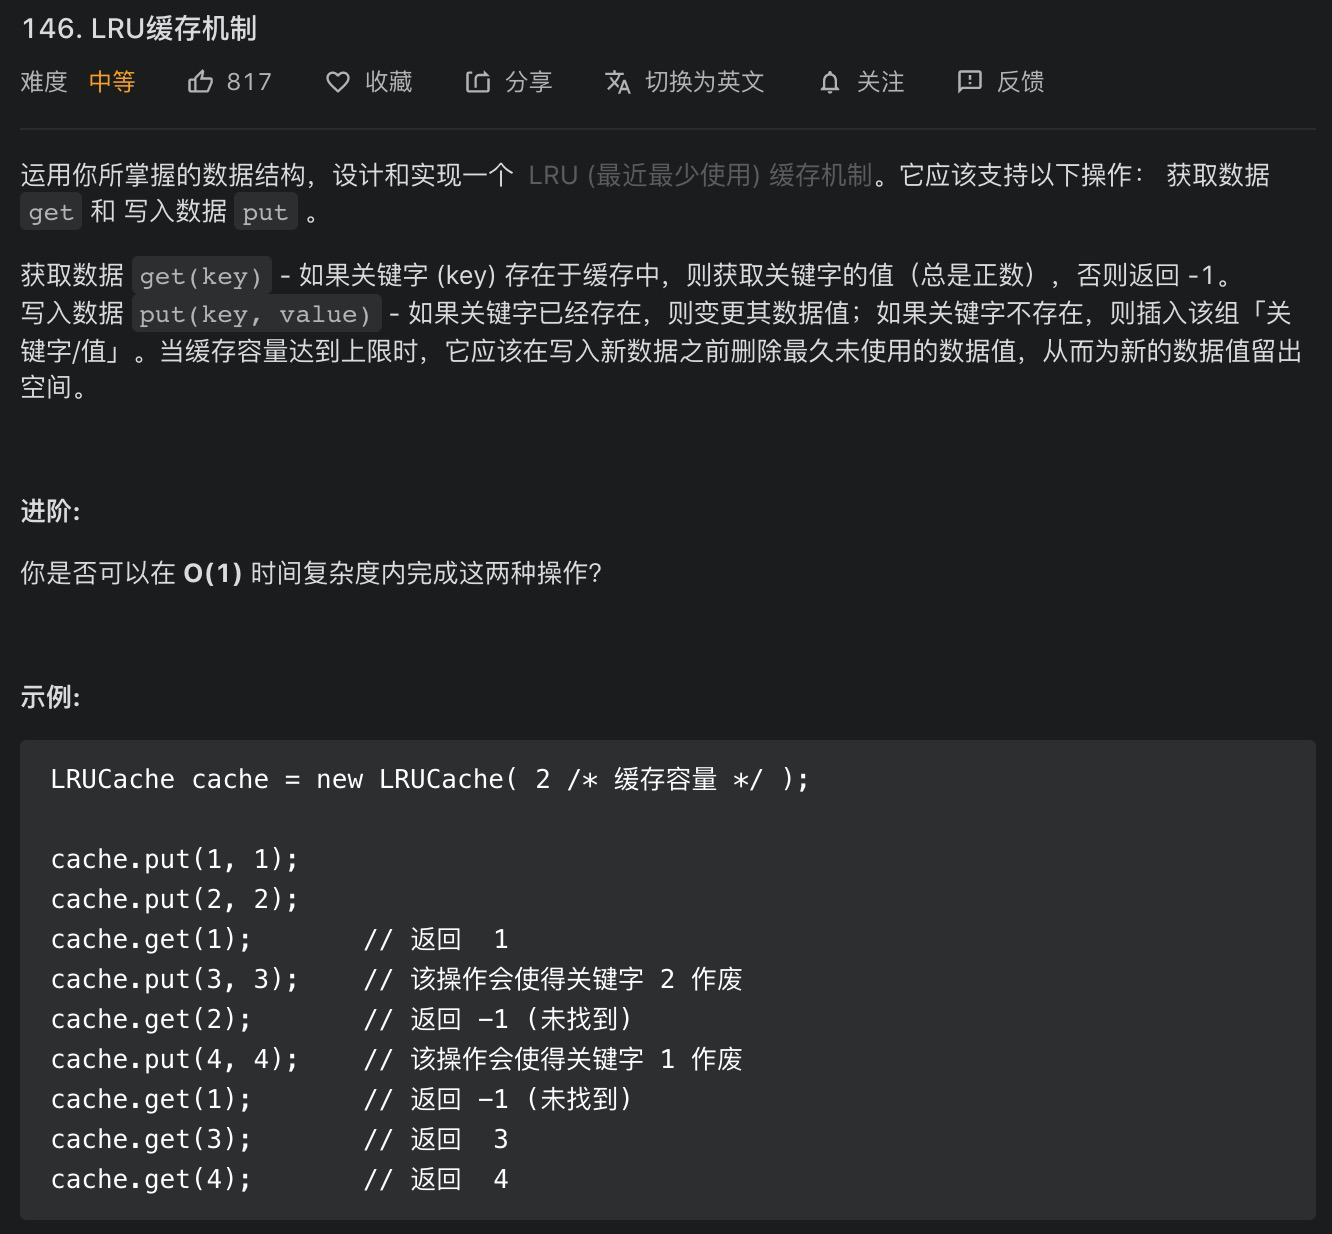The image size is (1332, 1234).
Task: Click the problem title 146. LRU缓存机制
Action: tap(142, 30)
